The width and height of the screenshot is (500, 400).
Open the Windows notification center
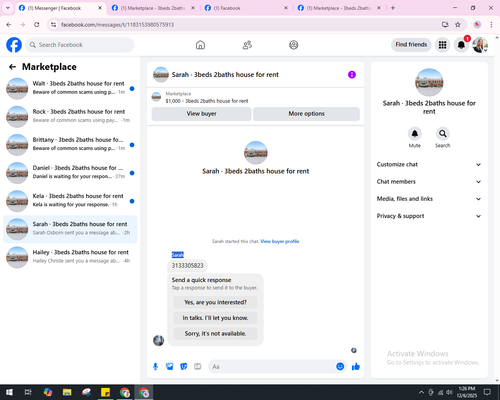487,392
